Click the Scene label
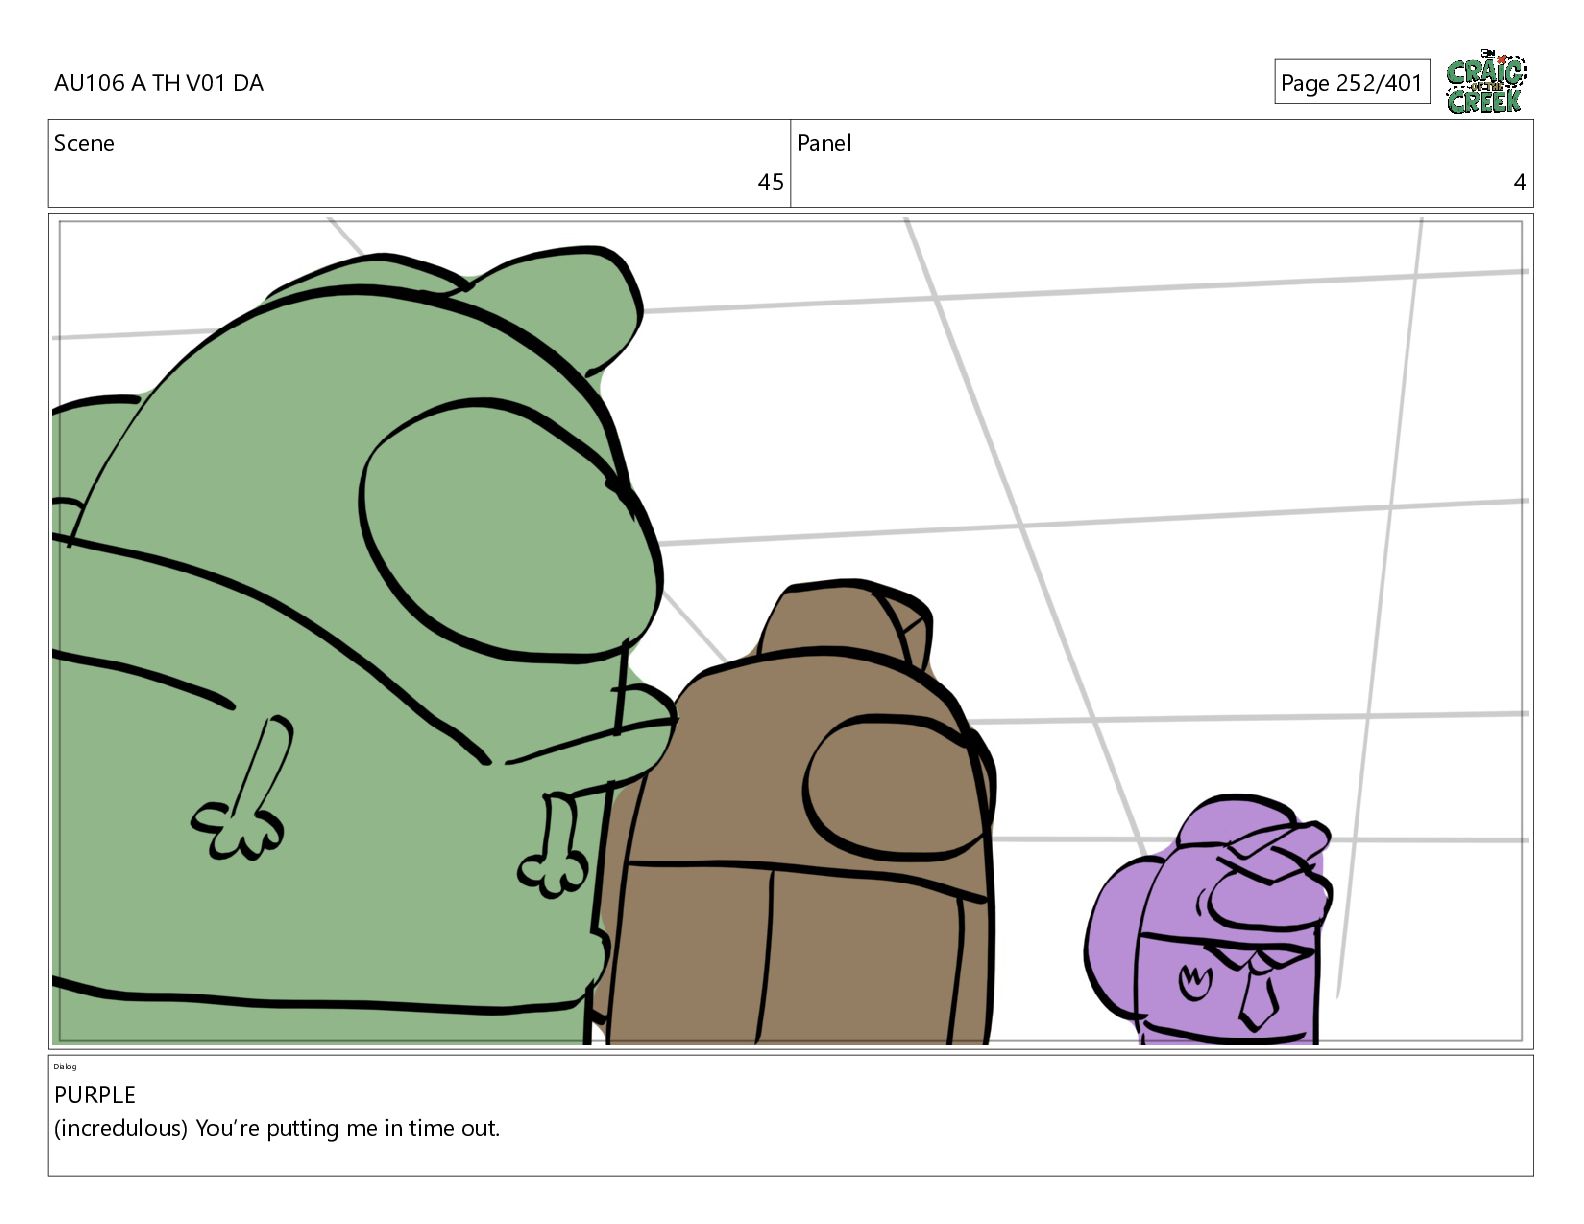Viewport: 1584px width, 1224px height. pos(84,143)
